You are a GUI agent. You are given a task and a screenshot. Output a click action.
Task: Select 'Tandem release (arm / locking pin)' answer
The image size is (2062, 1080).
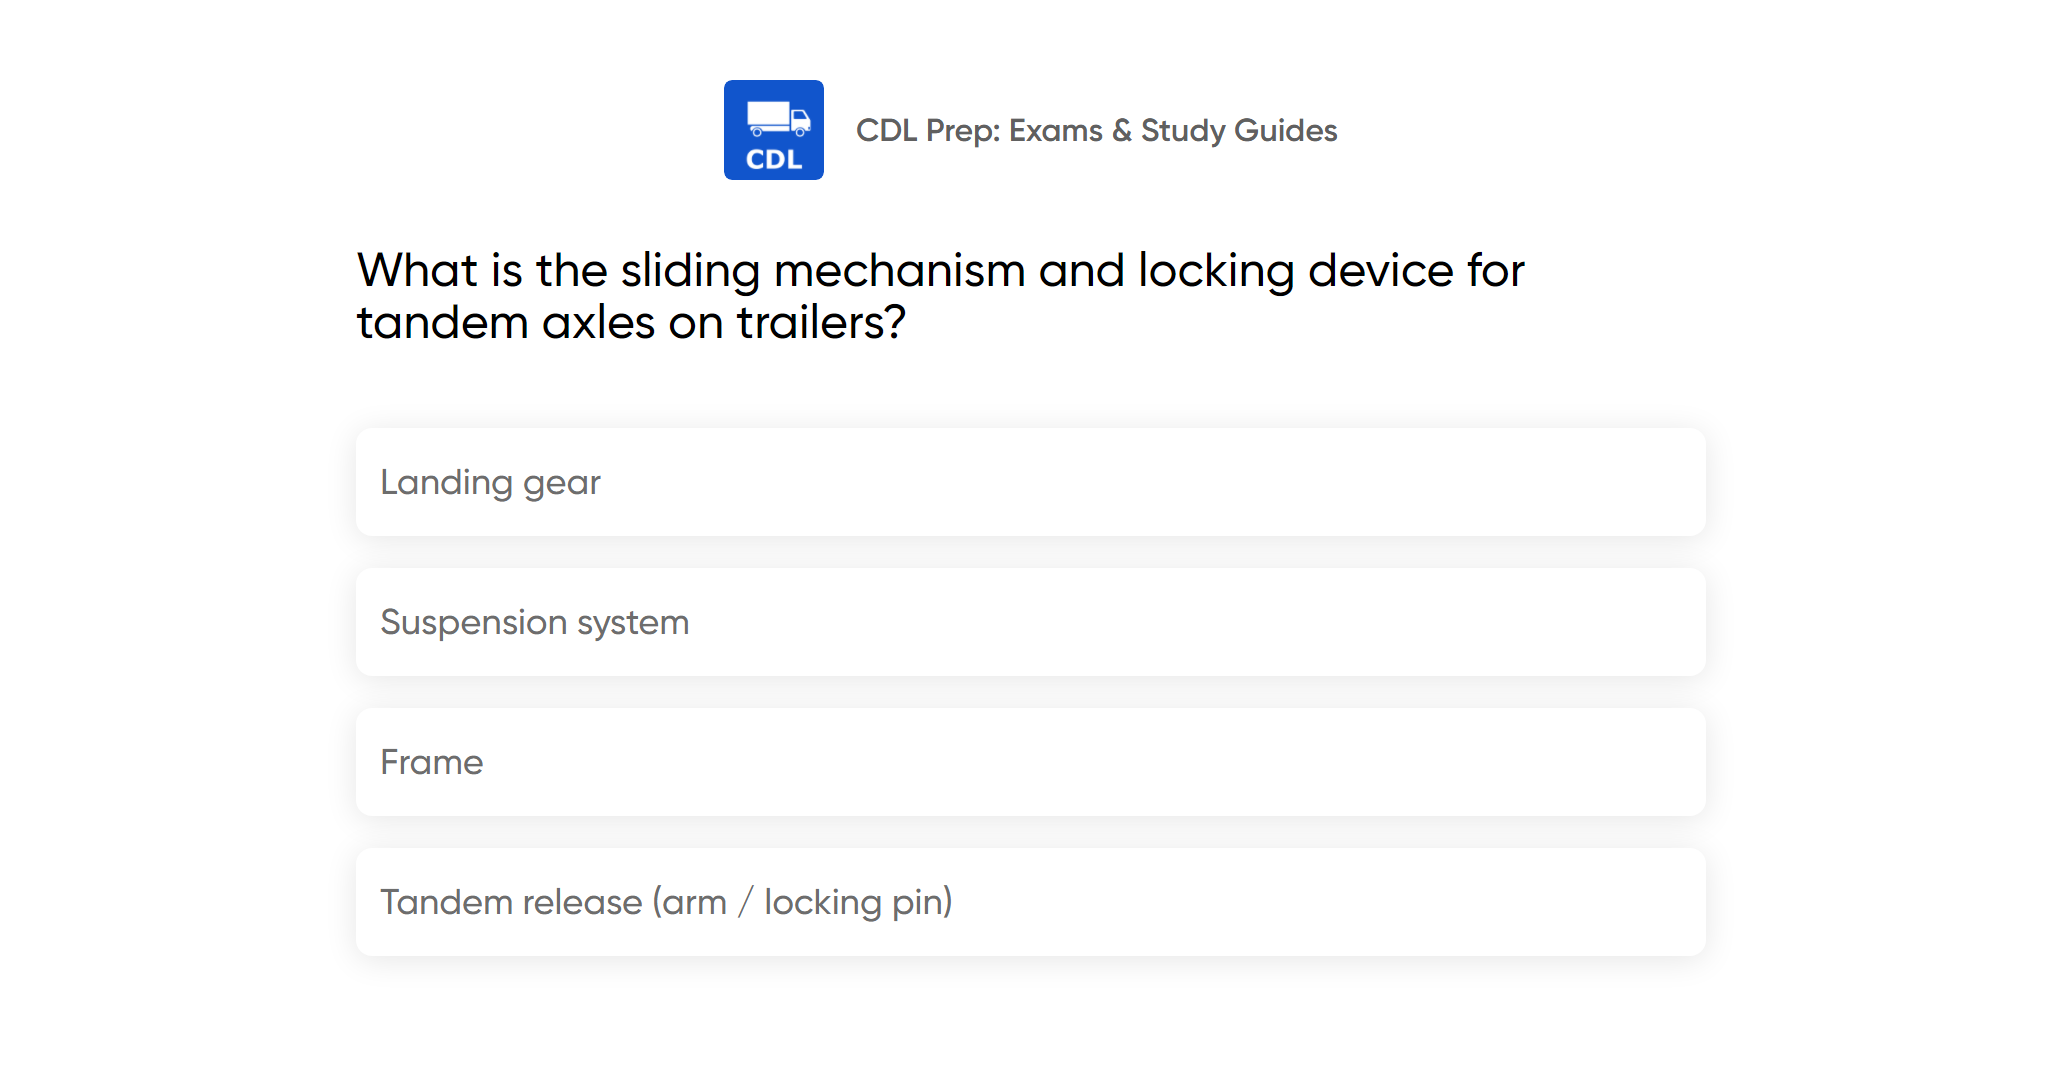(x=1030, y=902)
